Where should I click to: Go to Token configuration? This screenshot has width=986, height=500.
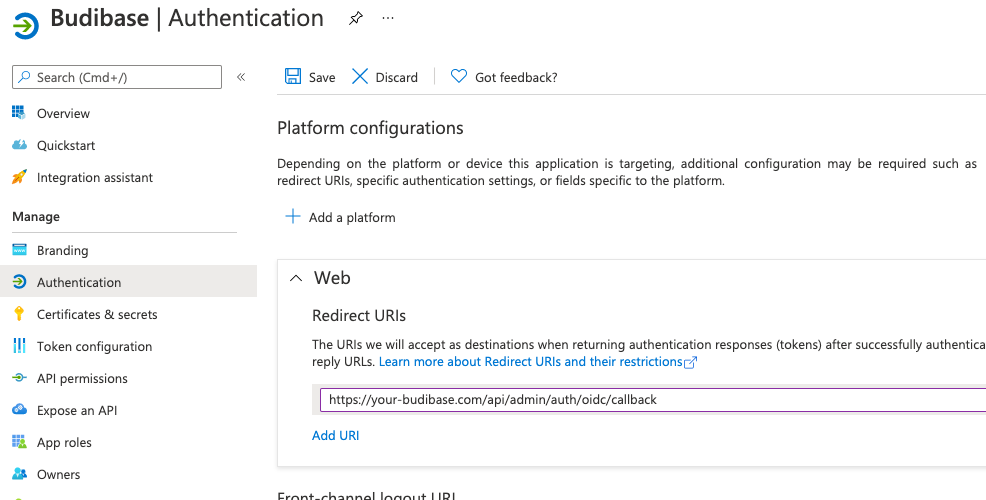(x=94, y=346)
